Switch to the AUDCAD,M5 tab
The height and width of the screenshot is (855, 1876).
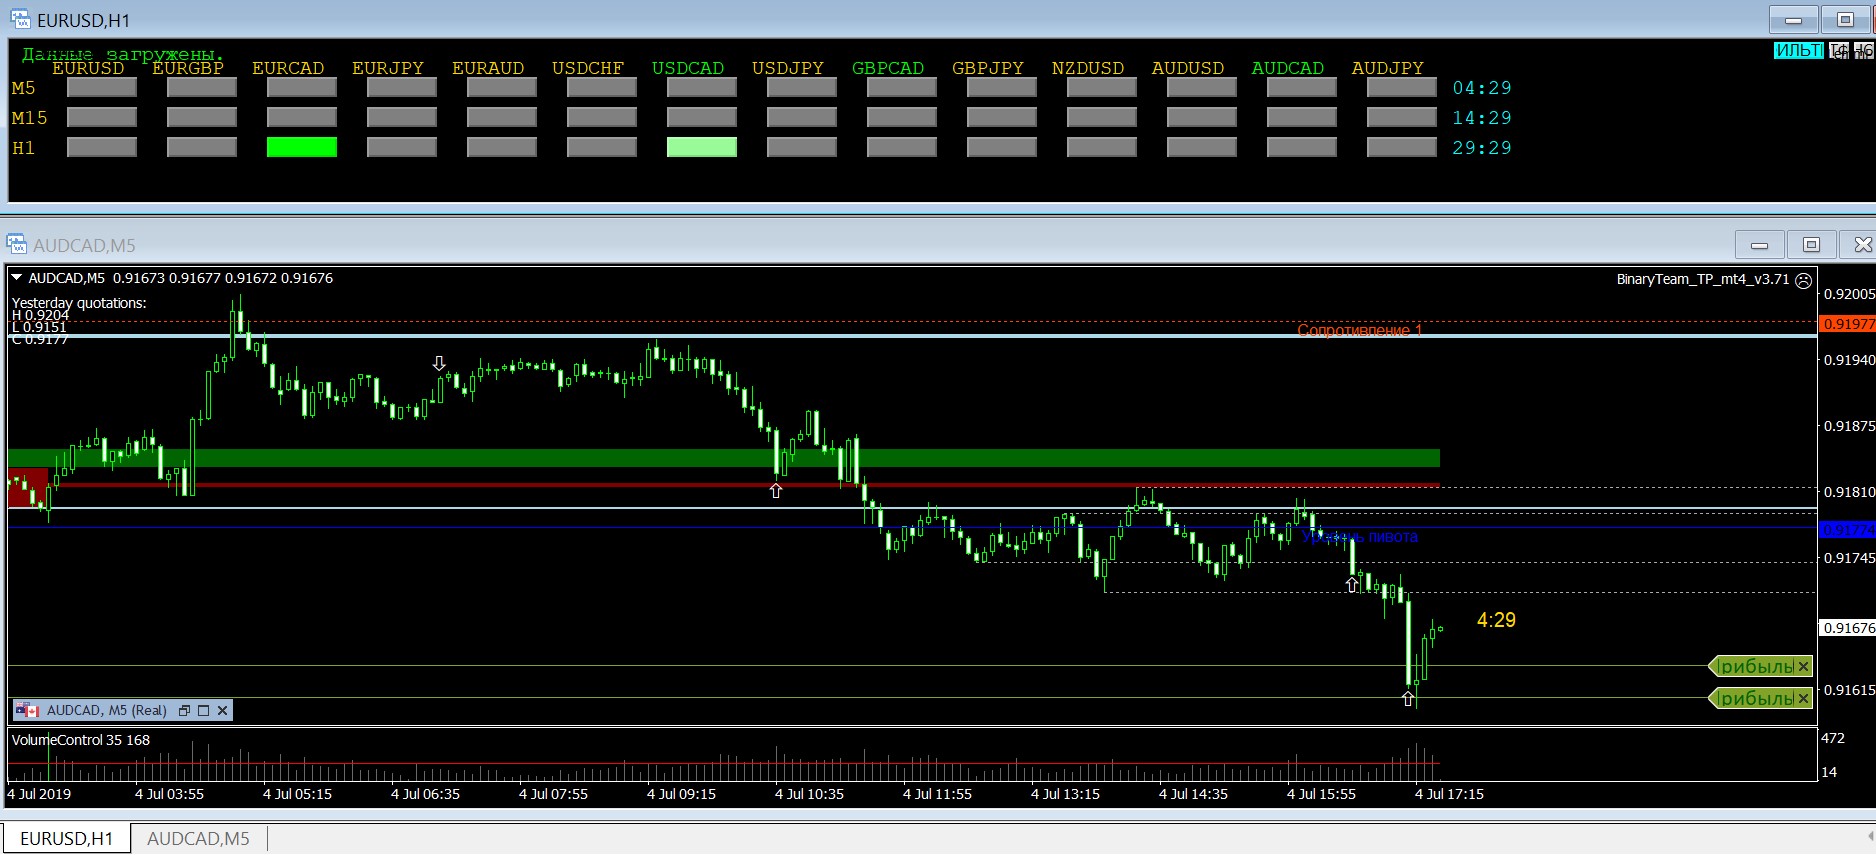click(x=198, y=838)
